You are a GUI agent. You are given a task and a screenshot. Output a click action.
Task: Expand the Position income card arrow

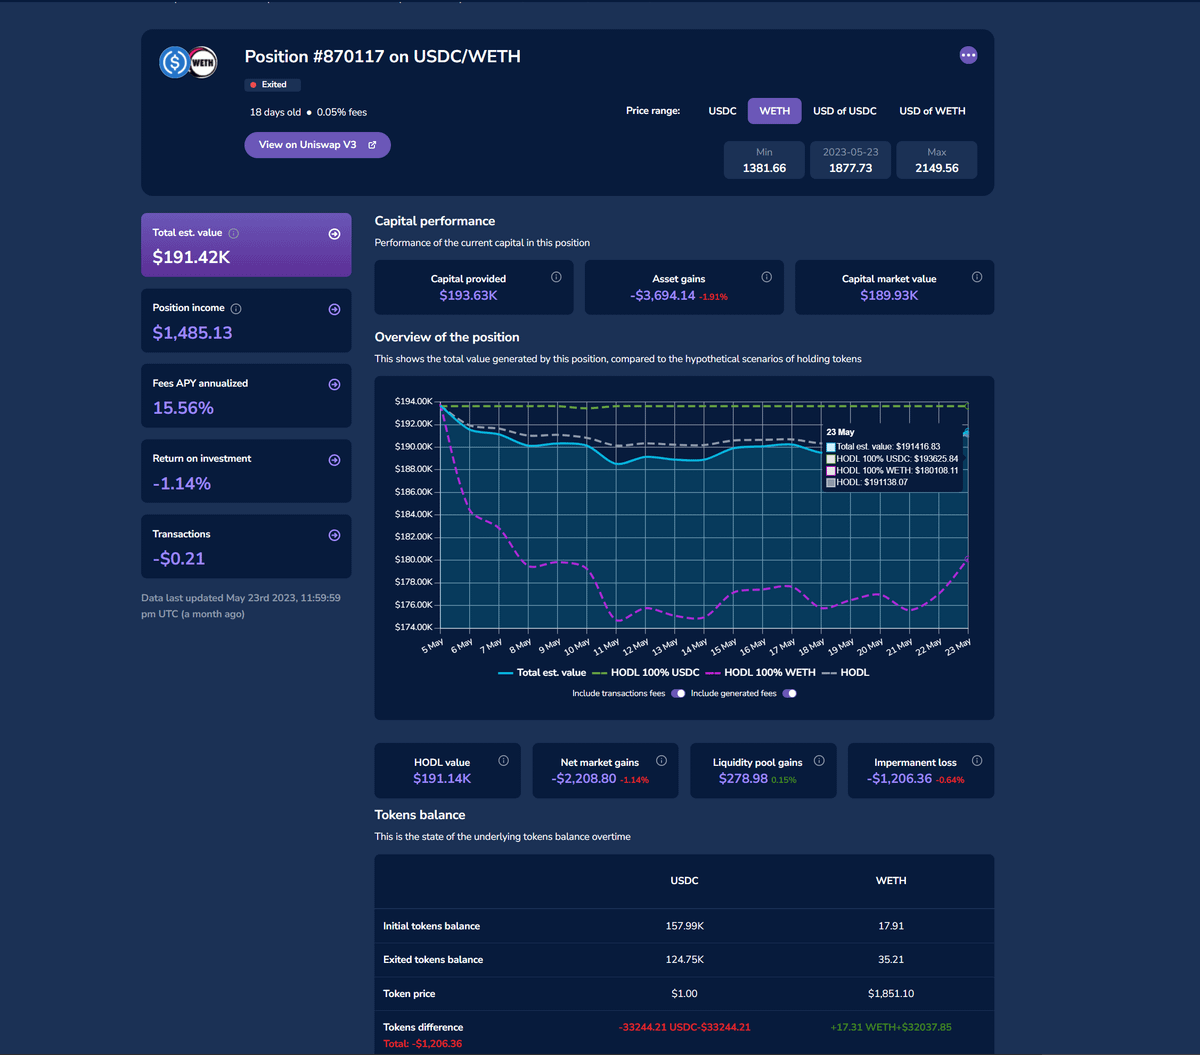click(x=334, y=309)
